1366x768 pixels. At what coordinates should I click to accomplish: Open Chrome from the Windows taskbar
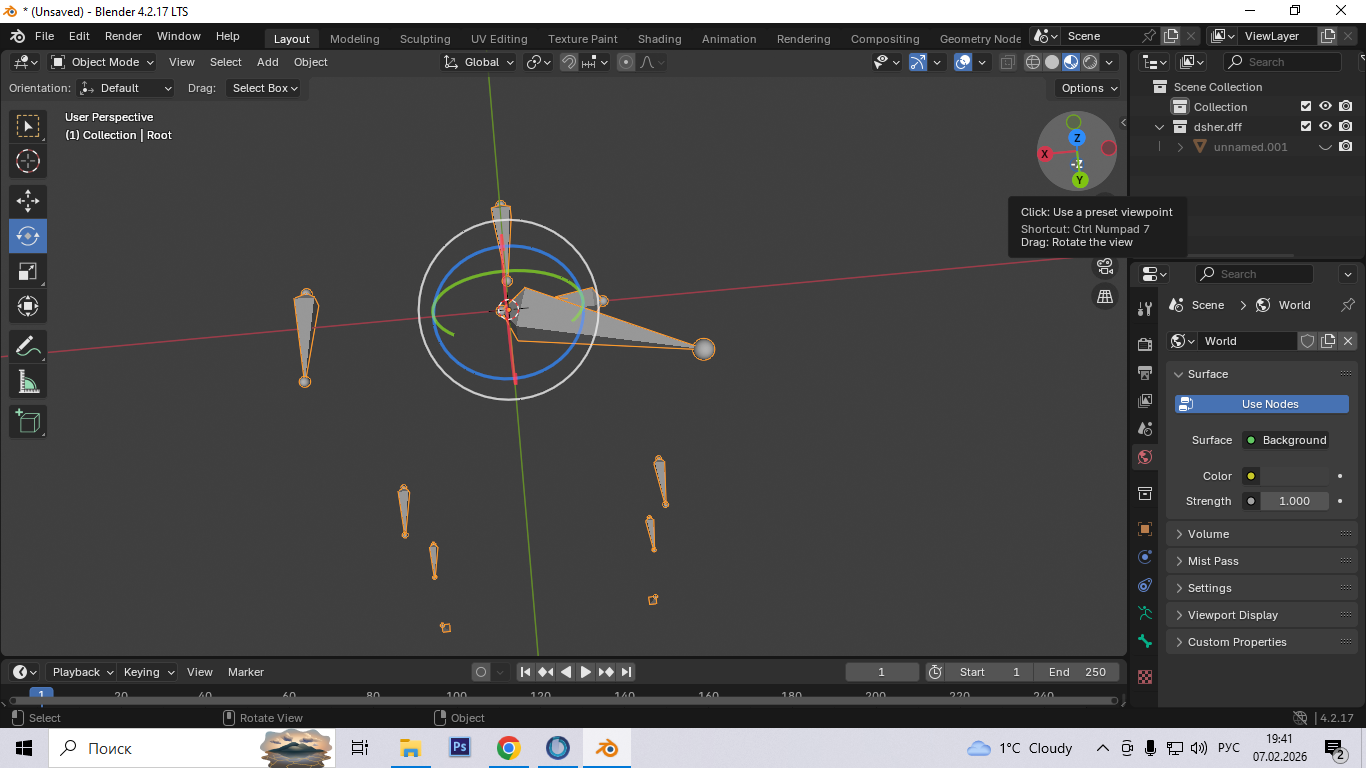[508, 748]
